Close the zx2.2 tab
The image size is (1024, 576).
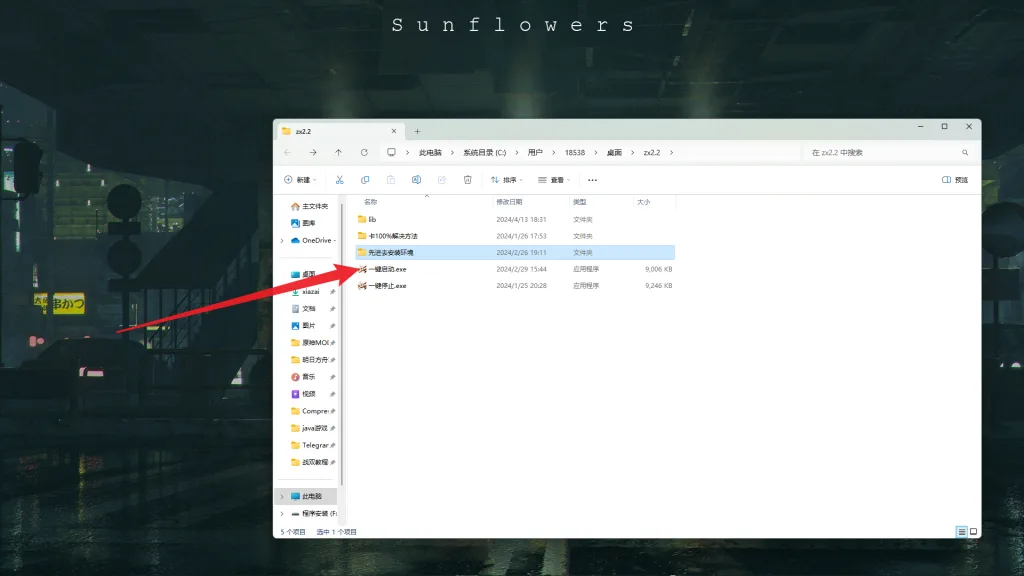394,131
